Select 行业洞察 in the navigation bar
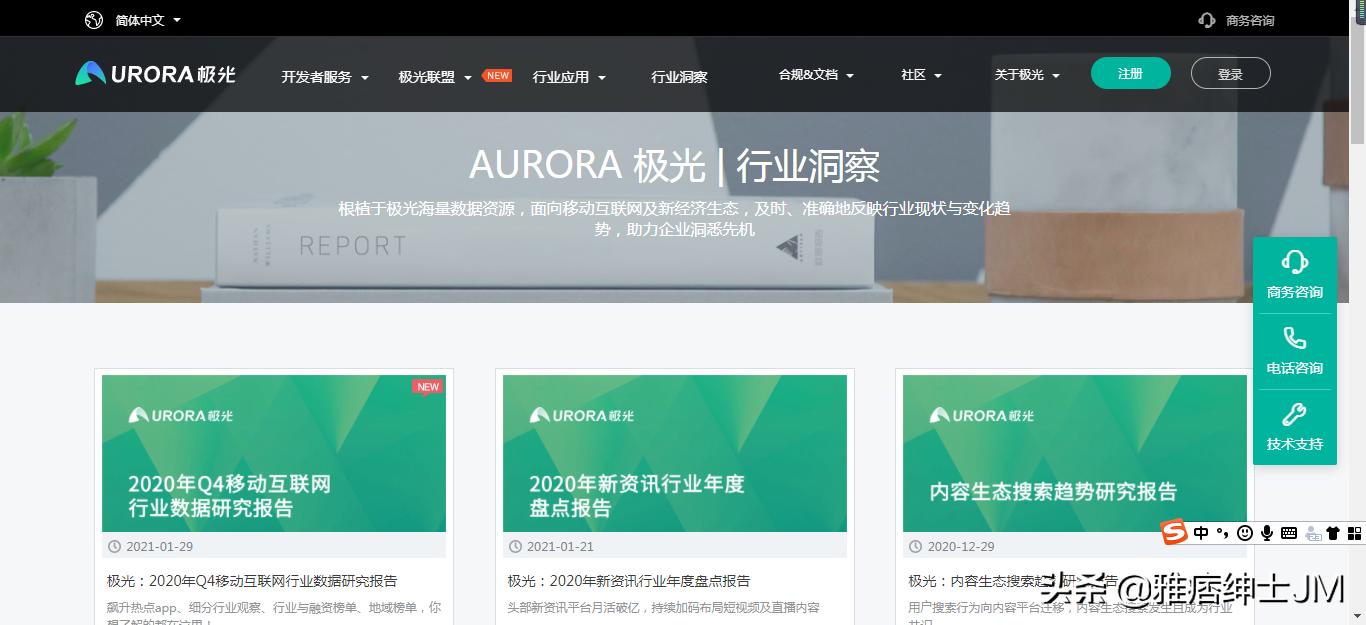 [679, 74]
